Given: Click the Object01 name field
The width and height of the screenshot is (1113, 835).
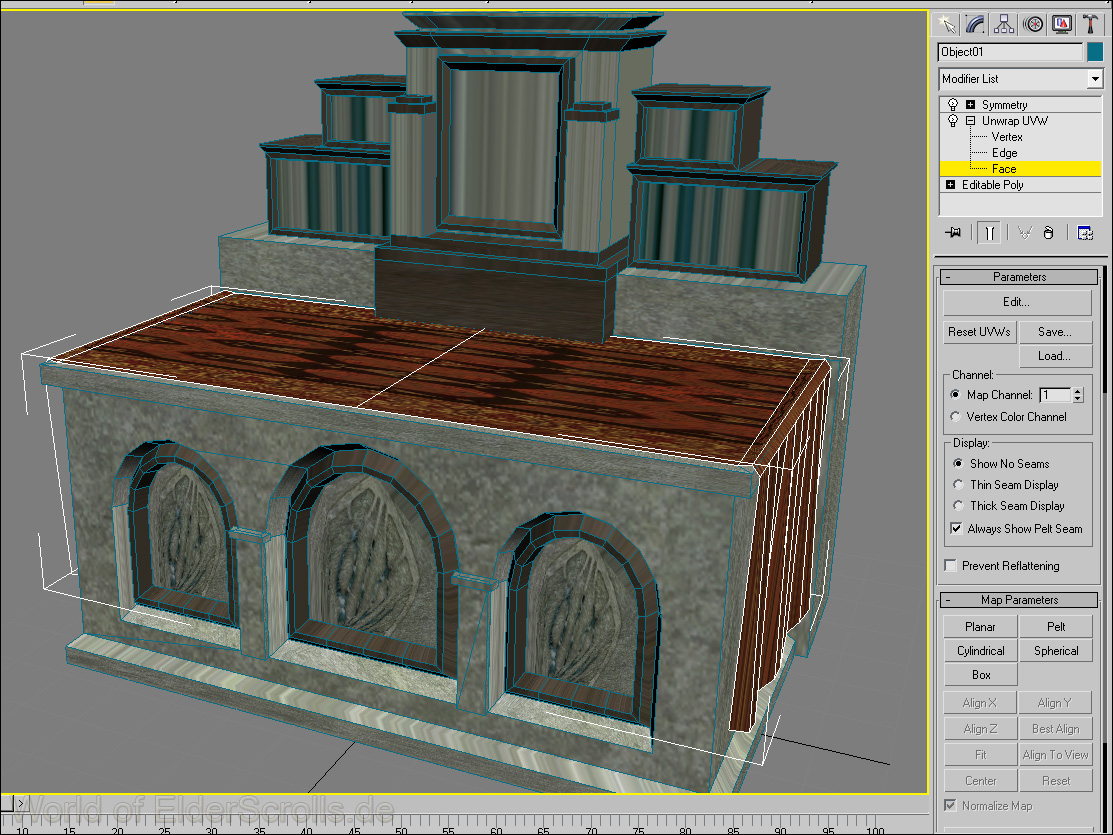Looking at the screenshot, I should pos(1010,52).
